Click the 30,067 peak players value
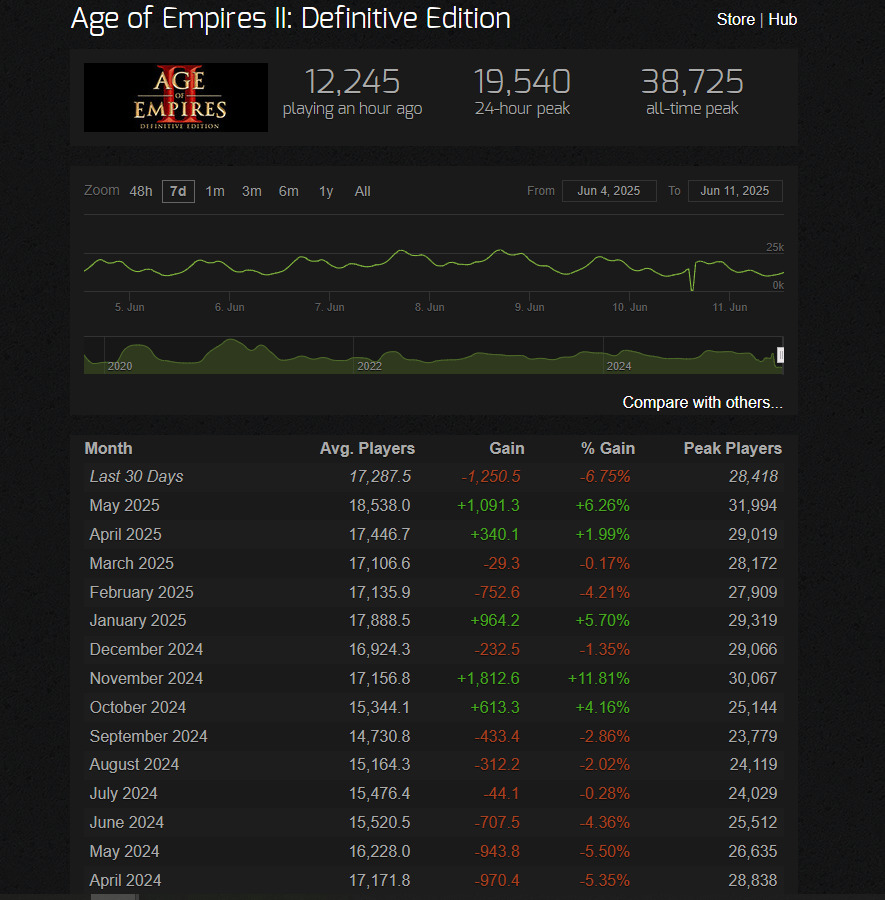This screenshot has height=900, width=885. click(x=752, y=678)
